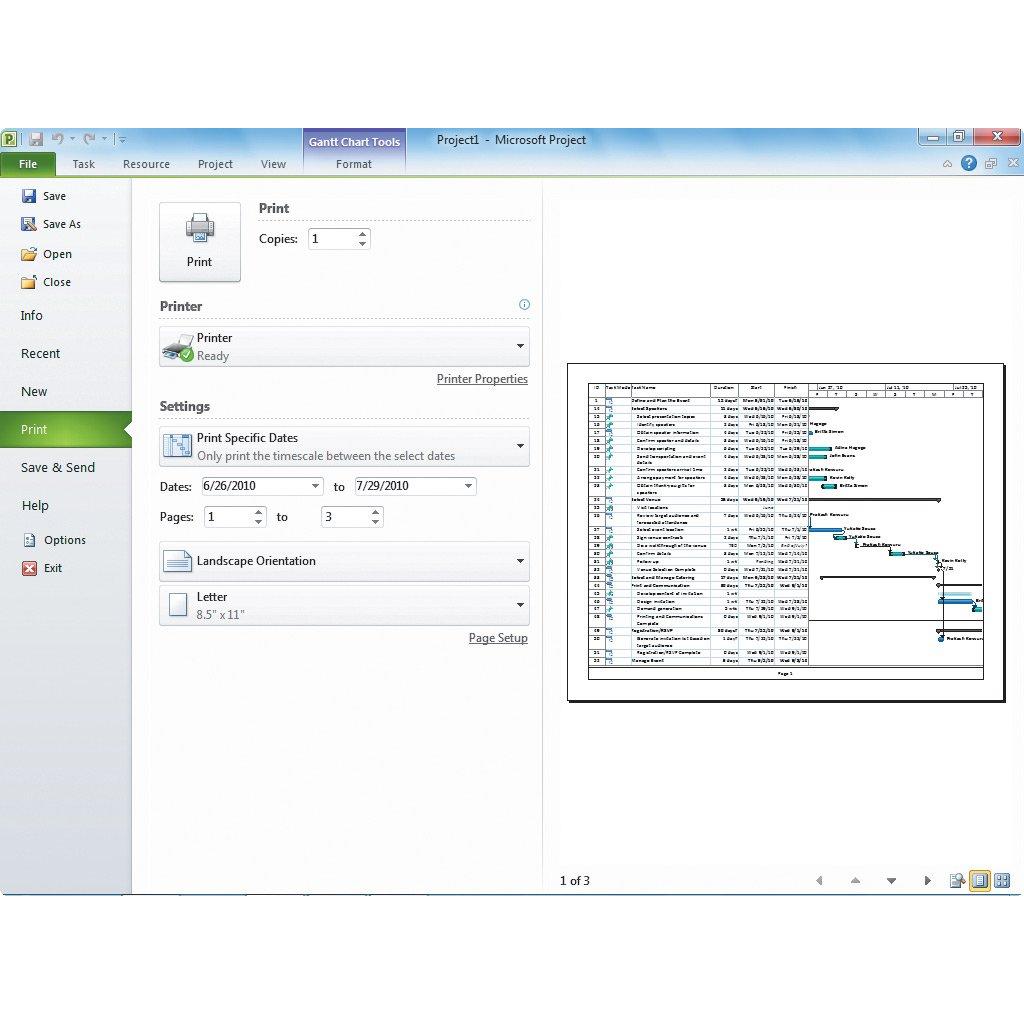Screen dimensions: 1024x1024
Task: Select New in the backstage sidebar
Action: point(33,391)
